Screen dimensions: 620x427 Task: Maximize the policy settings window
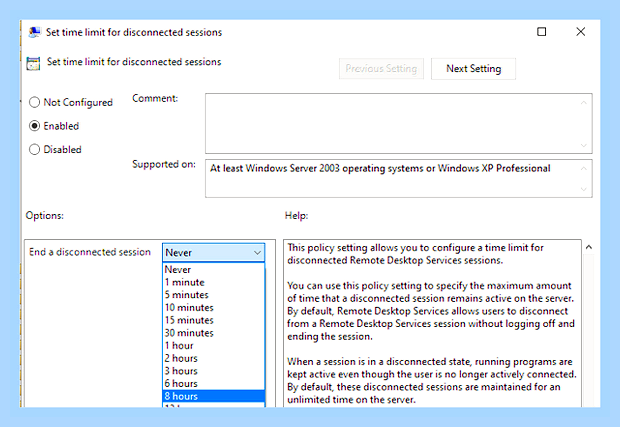pos(542,32)
